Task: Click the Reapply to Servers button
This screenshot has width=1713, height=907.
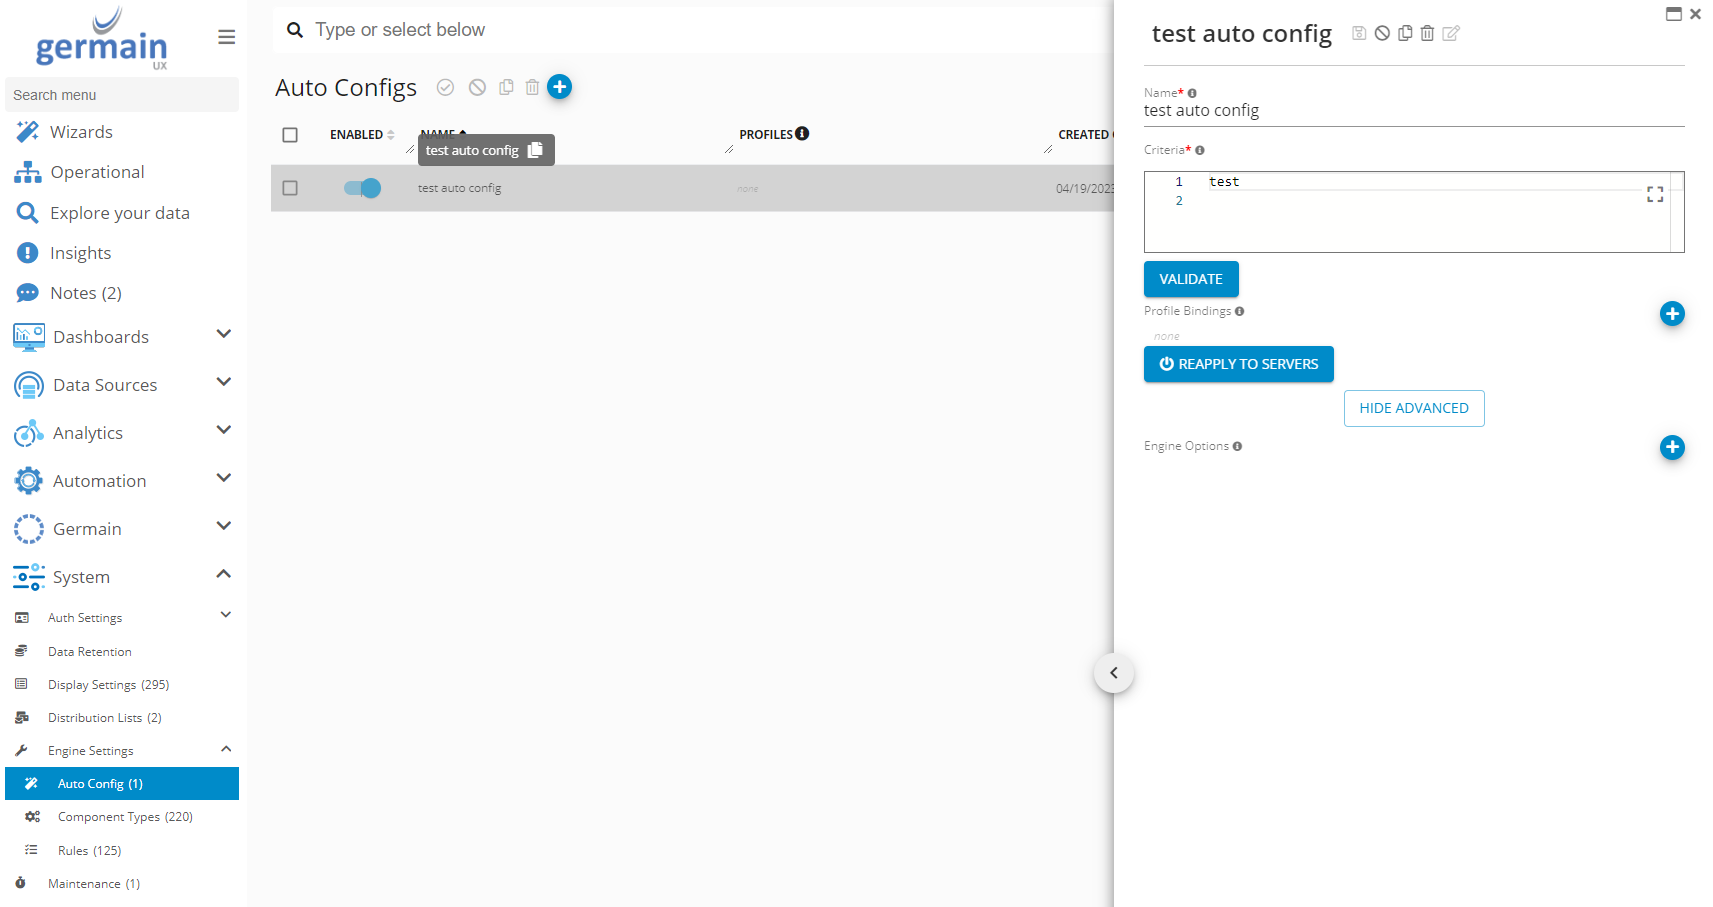Action: [1238, 364]
